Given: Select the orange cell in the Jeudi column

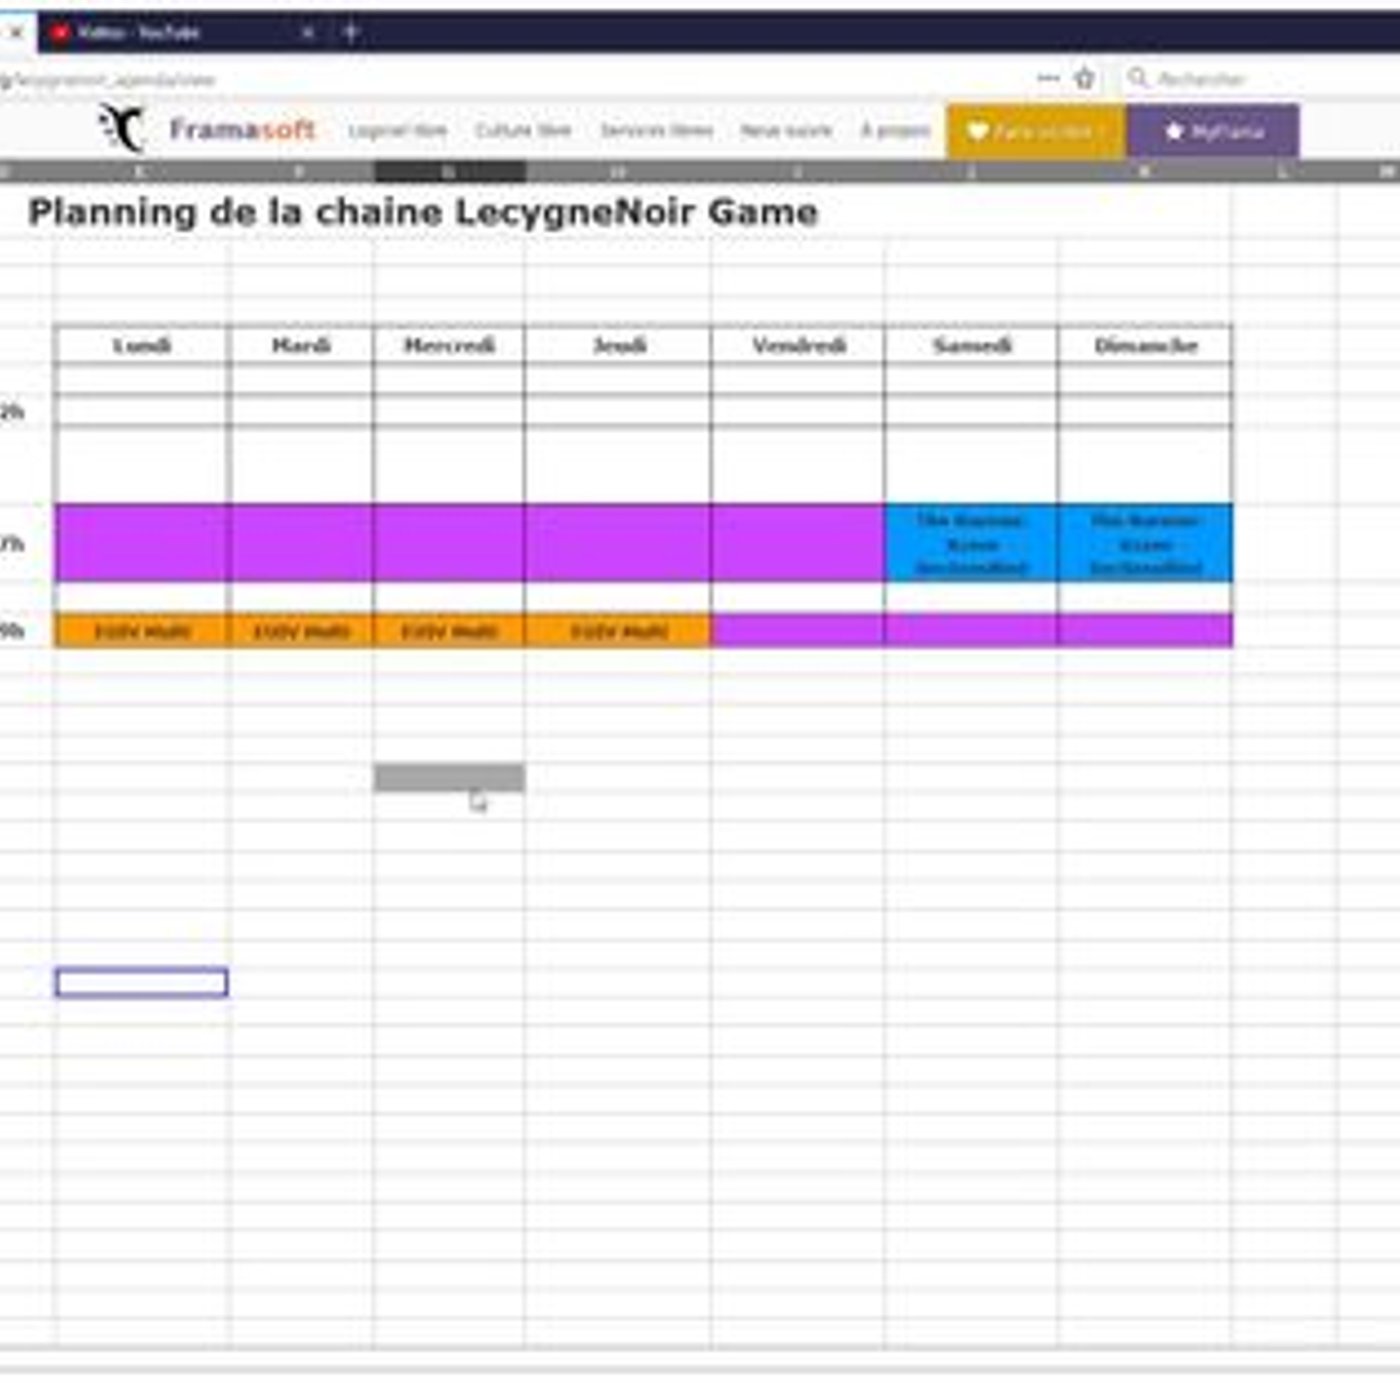Looking at the screenshot, I should coord(618,631).
